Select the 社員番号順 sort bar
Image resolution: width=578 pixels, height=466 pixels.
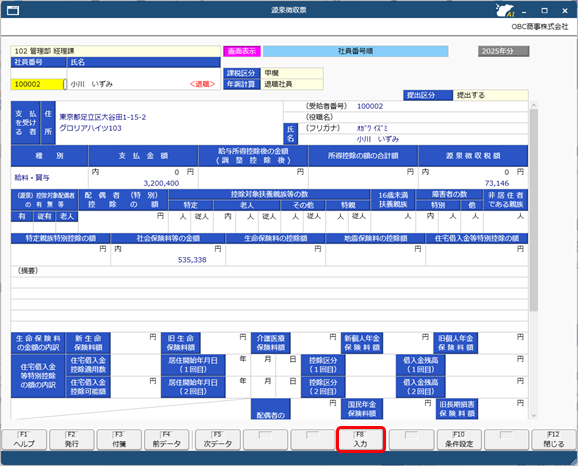355,51
